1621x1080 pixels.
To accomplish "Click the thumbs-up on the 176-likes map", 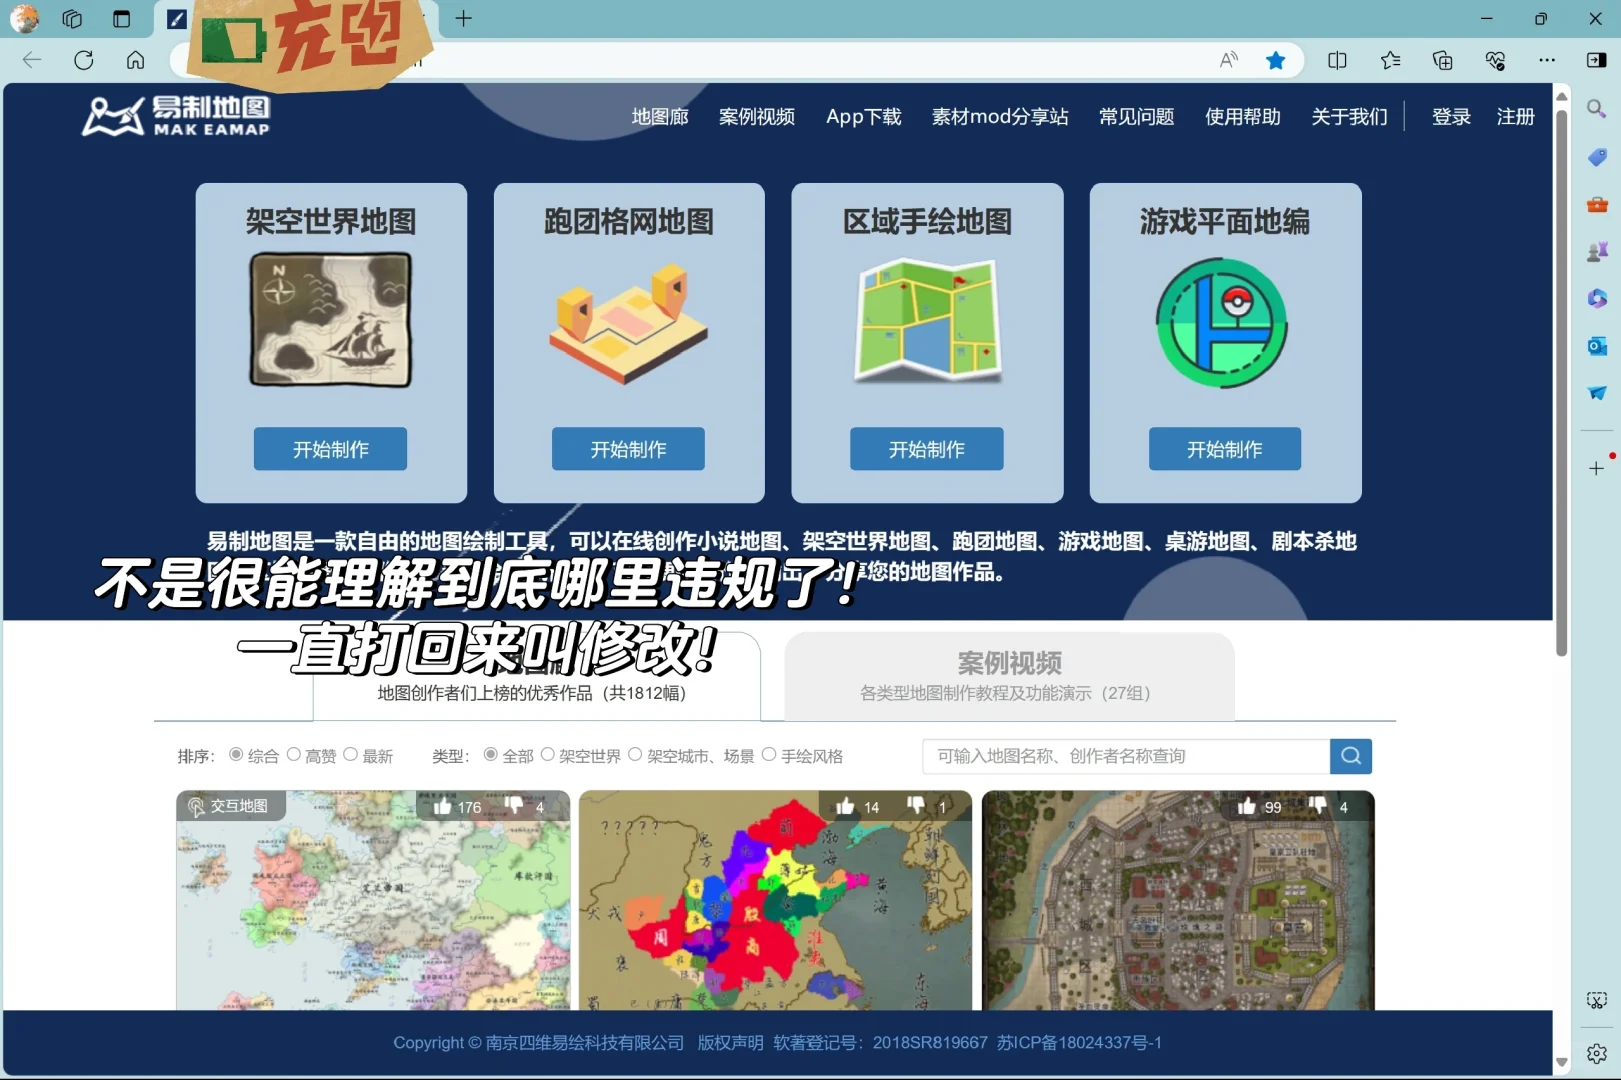I will tap(443, 806).
